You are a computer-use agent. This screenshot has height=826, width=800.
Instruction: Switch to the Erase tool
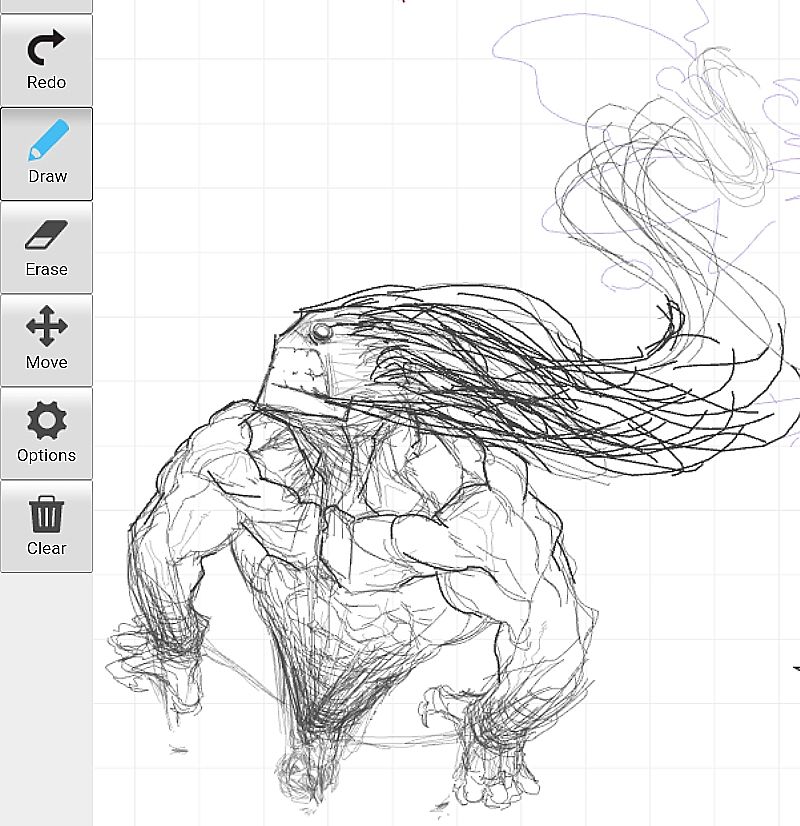(46, 247)
